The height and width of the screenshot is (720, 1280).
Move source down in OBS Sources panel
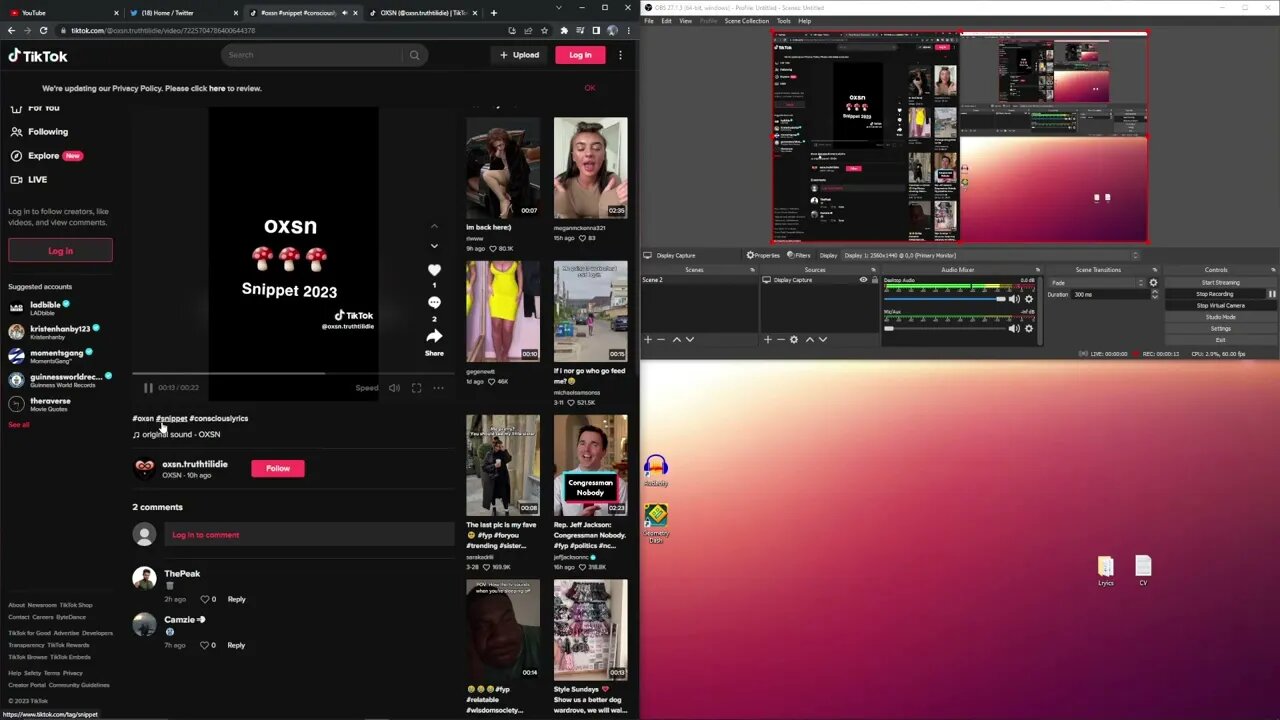(x=822, y=340)
